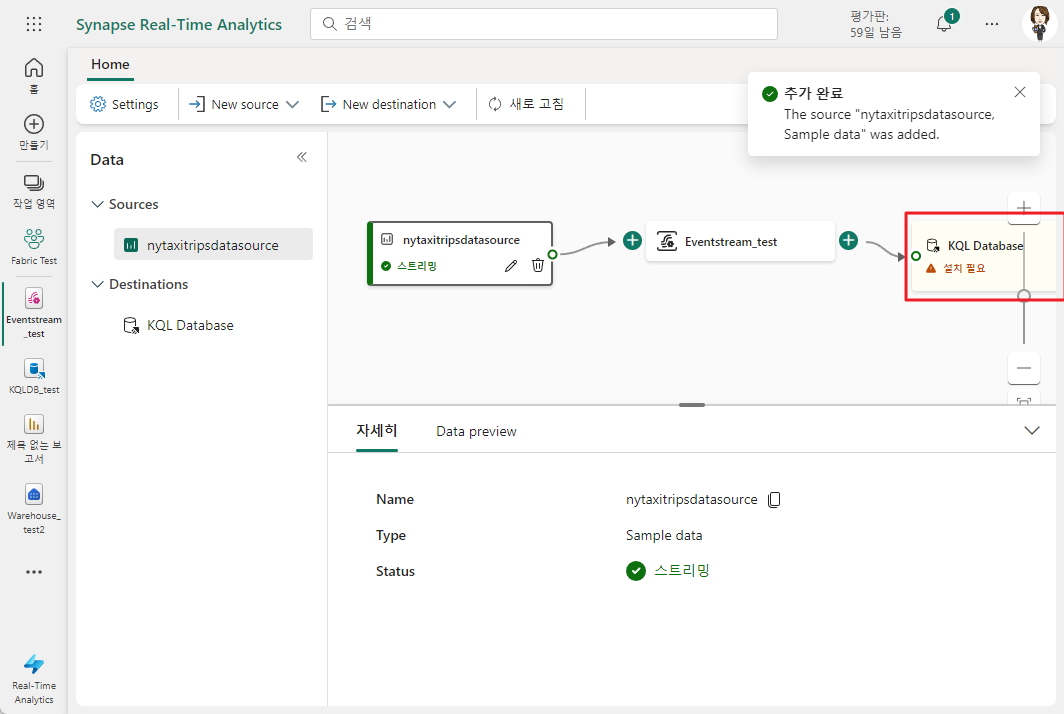Collapse the Data pane with double chevron
Screen dimensions: 1064x714
point(302,157)
